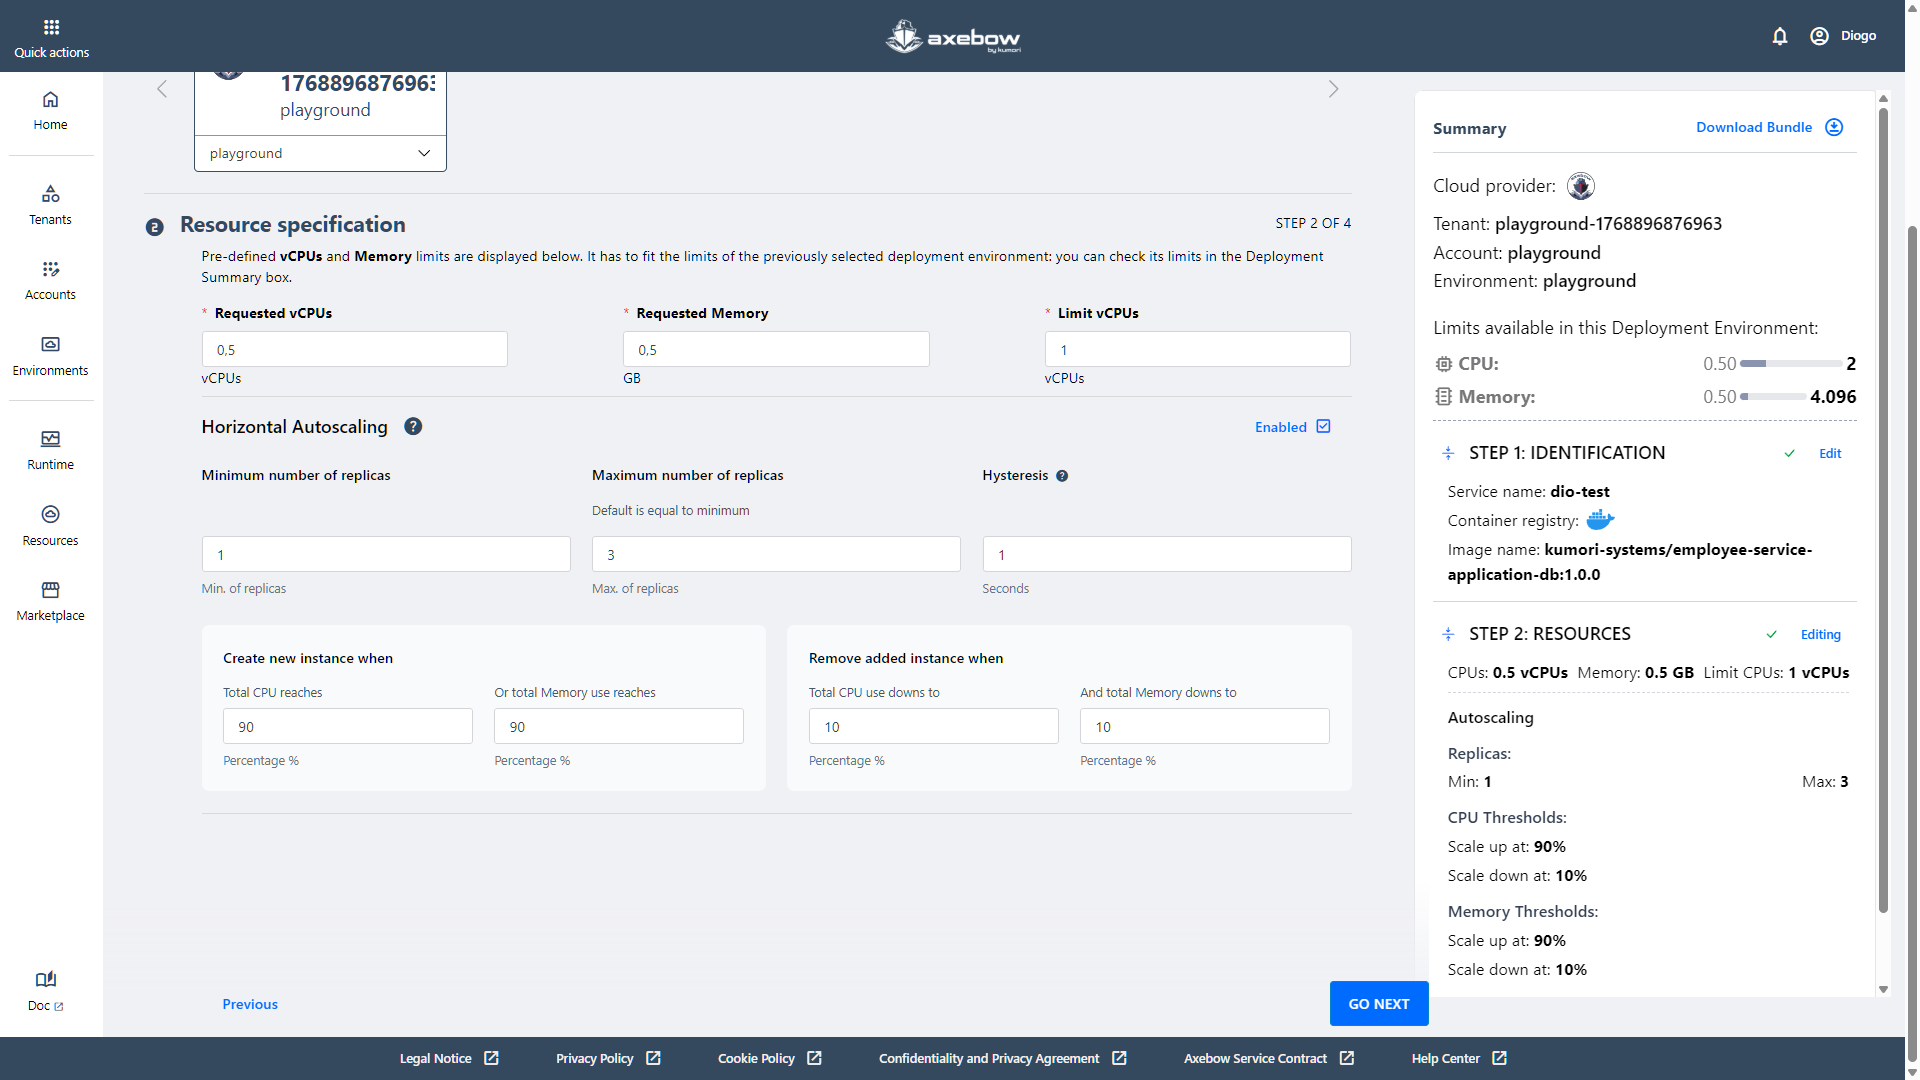
Task: Open Quick actions grid menu
Action: click(51, 27)
